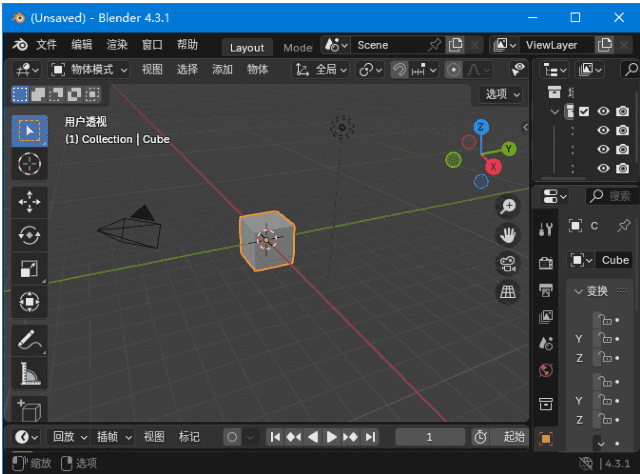Screen dimensions: 640x474
Task: Open World properties globe tab
Action: 546,371
